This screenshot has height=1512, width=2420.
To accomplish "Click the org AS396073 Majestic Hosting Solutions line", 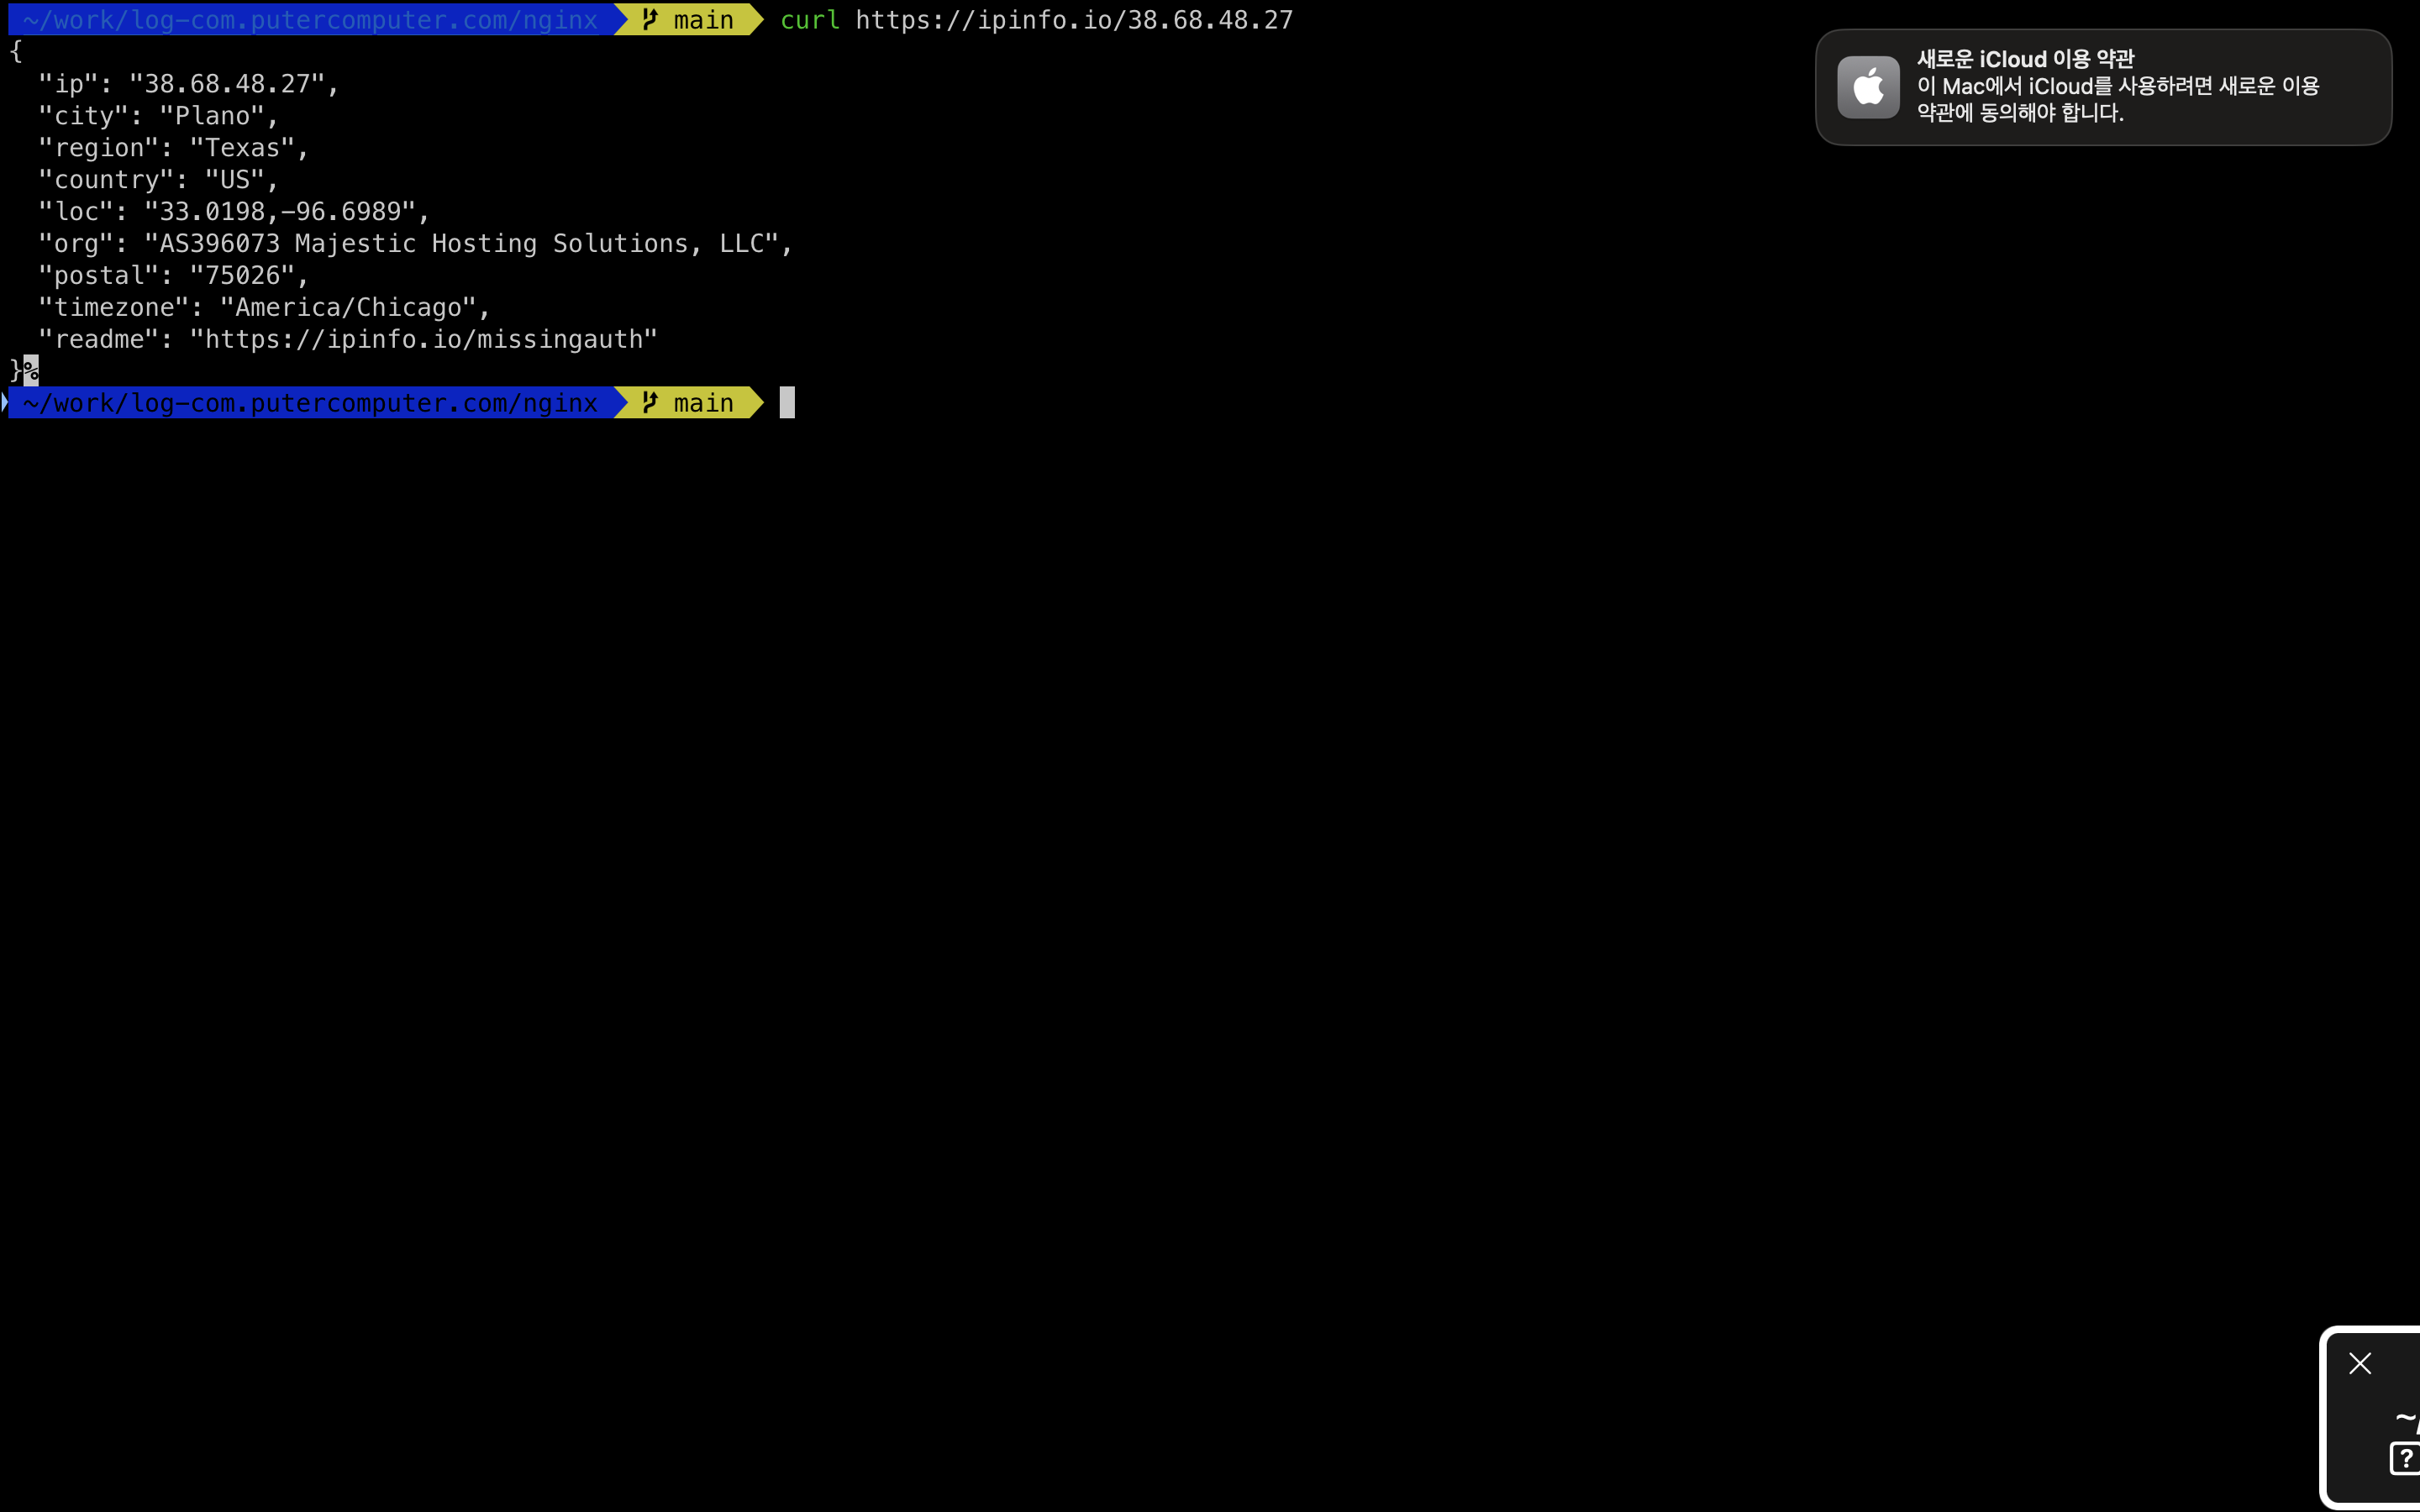I will tap(416, 244).
